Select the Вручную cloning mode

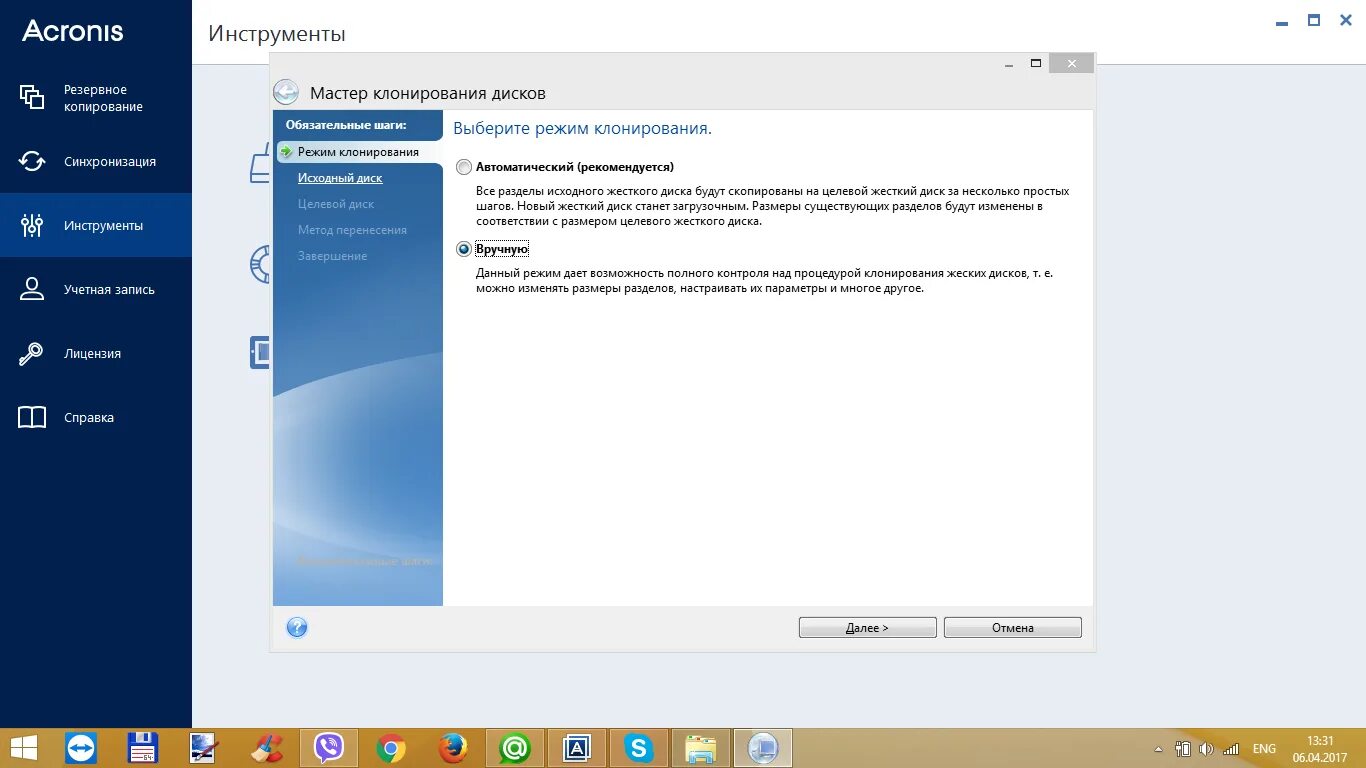[x=463, y=249]
